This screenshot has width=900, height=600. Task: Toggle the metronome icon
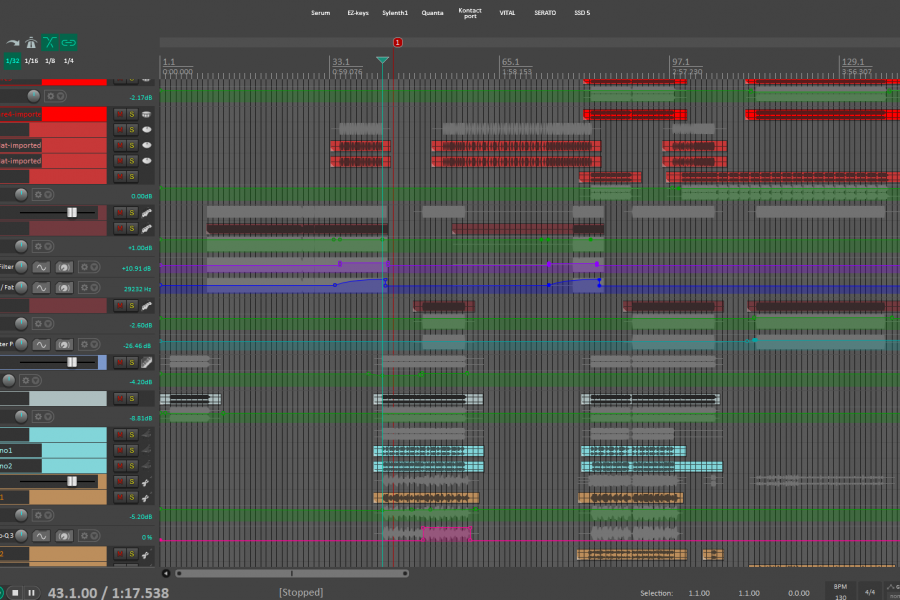(31, 42)
